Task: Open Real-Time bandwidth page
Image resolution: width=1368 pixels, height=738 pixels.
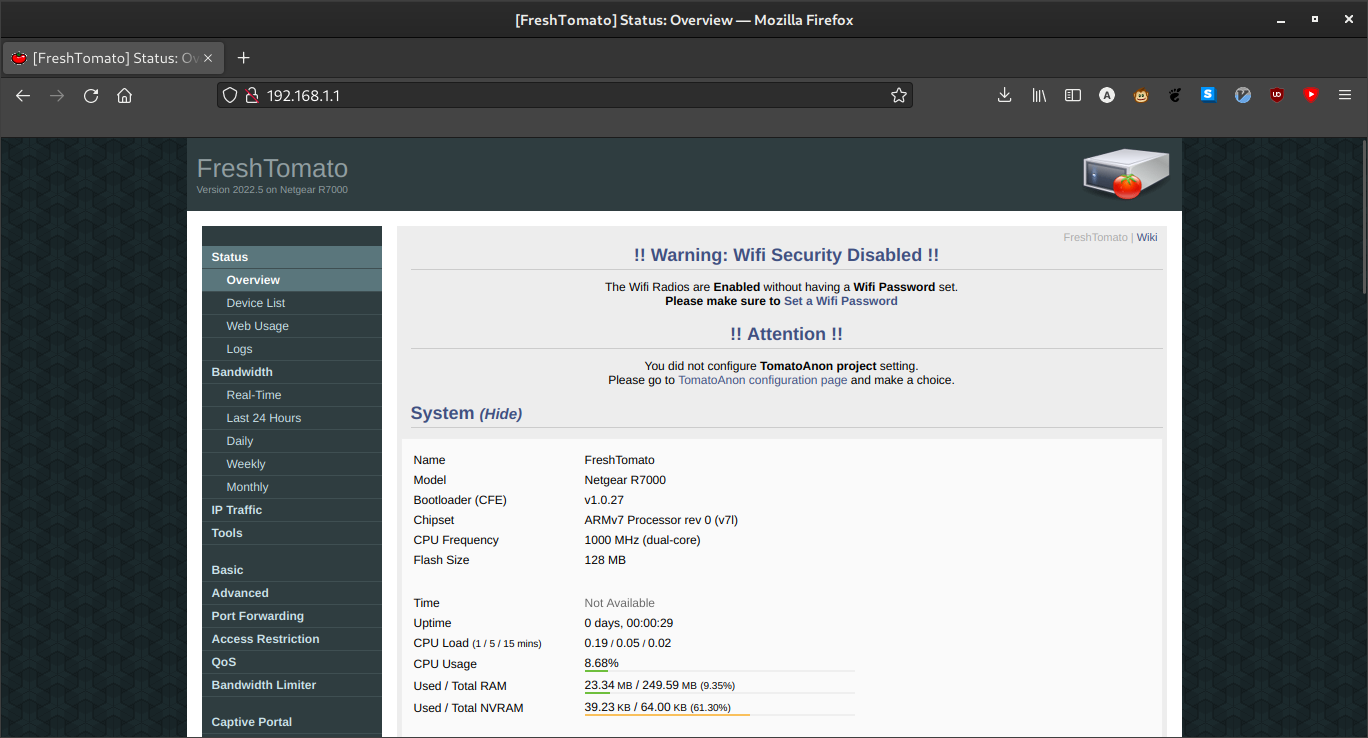Action: (292, 395)
